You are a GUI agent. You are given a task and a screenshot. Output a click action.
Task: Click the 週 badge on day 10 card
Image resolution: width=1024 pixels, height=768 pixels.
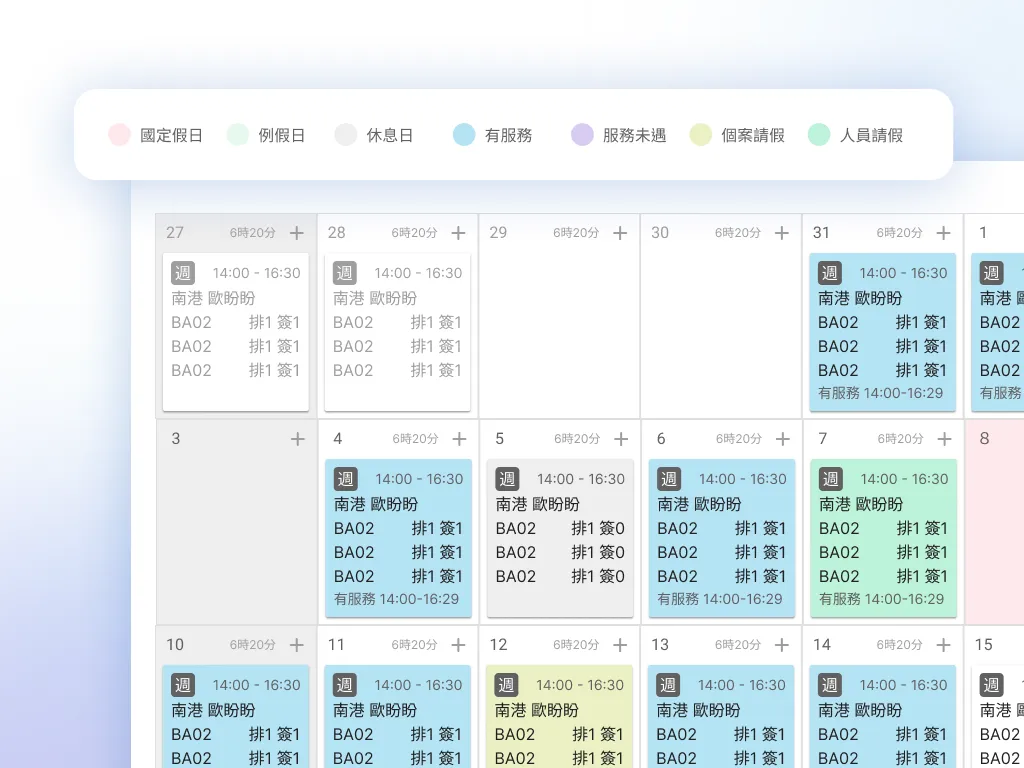(183, 685)
